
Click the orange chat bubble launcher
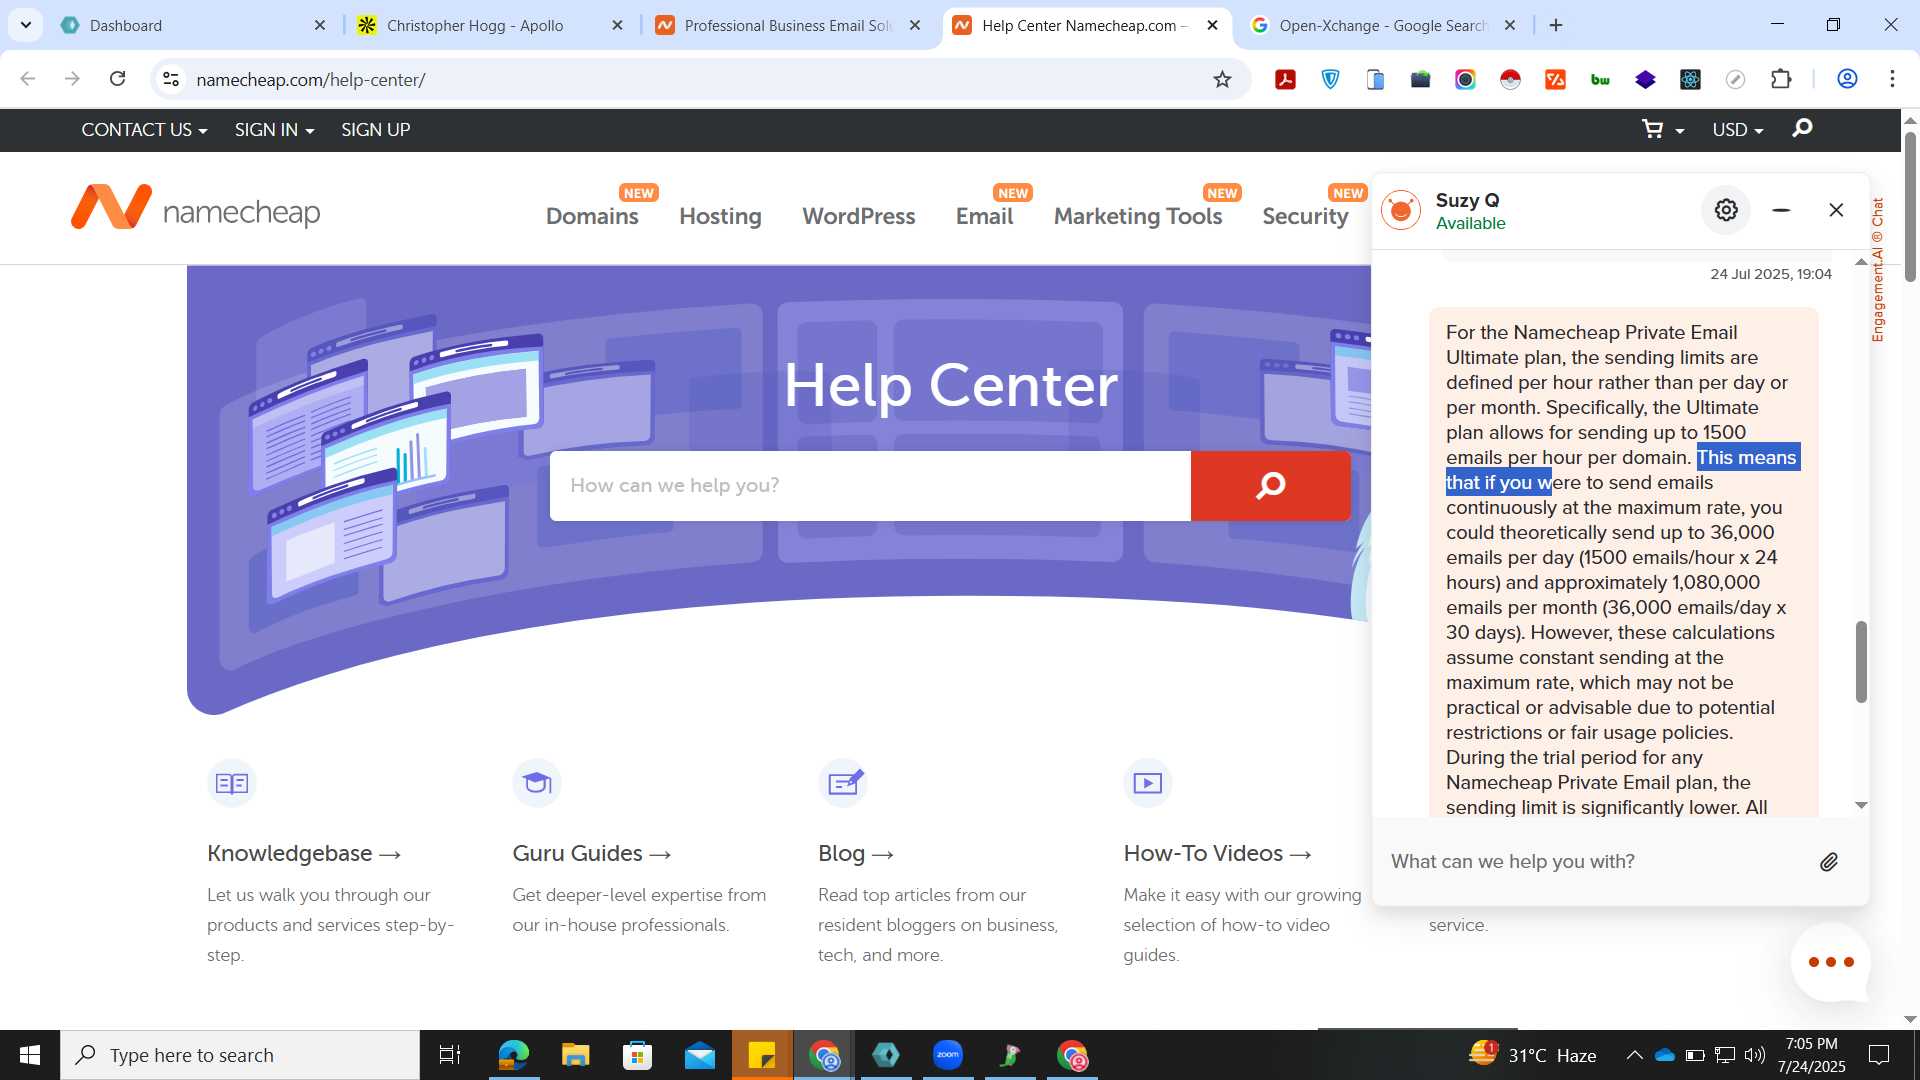pos(1830,962)
